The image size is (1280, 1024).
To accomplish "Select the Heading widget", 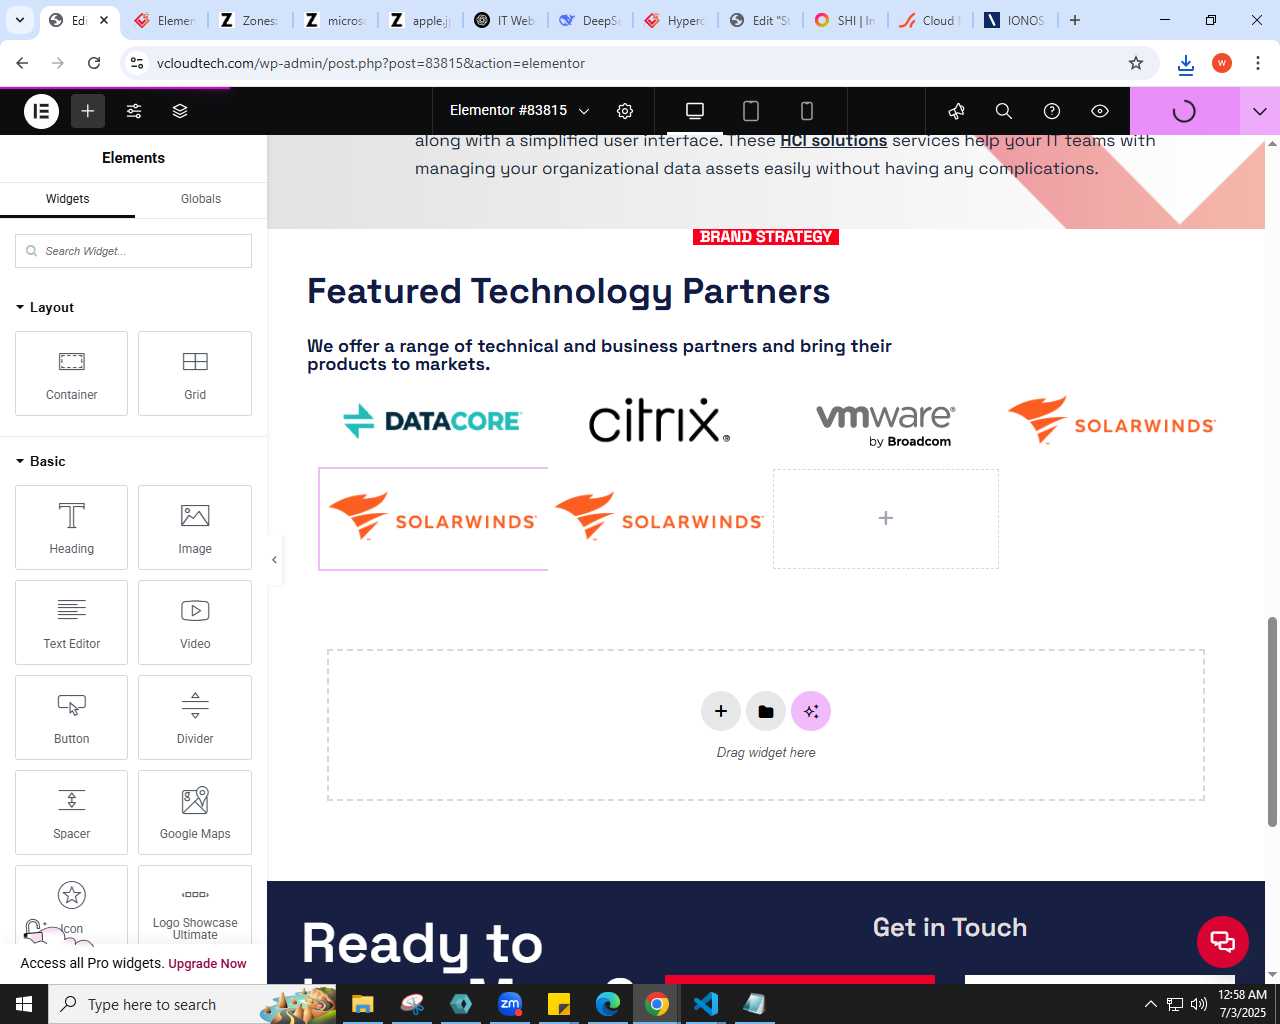I will (x=71, y=527).
